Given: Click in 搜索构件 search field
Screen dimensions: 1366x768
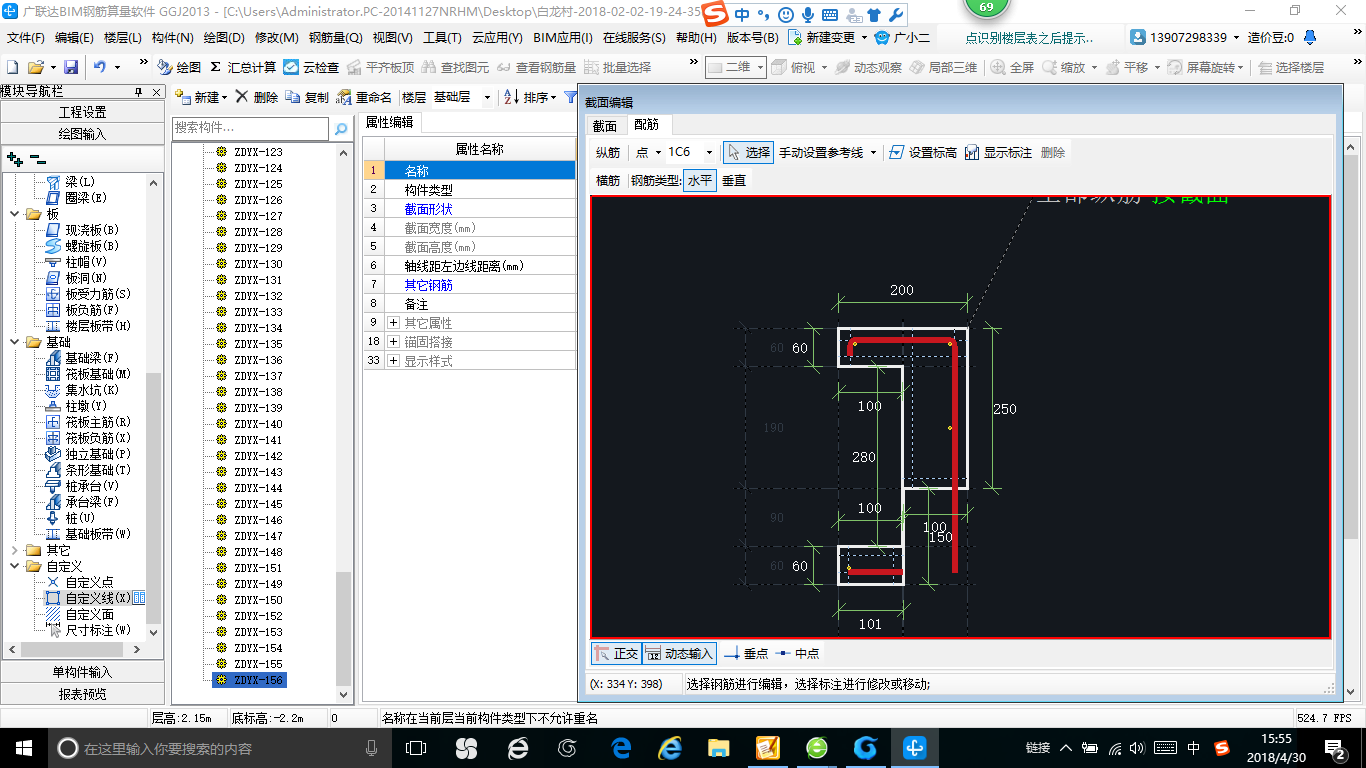Looking at the screenshot, I should (x=250, y=128).
